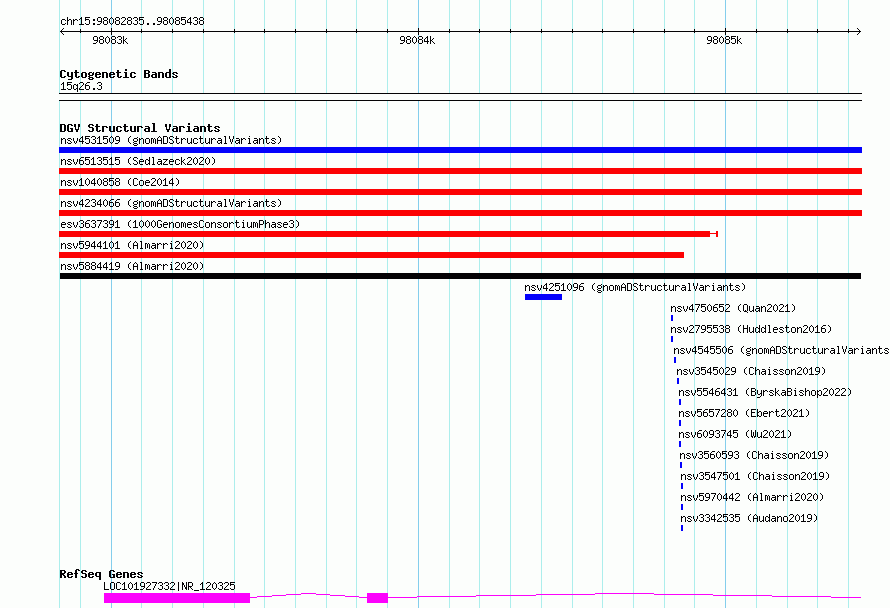The width and height of the screenshot is (890, 608).
Task: Open the nsv5546431 (ByrskaBishop2022) label
Action: pyautogui.click(x=765, y=392)
